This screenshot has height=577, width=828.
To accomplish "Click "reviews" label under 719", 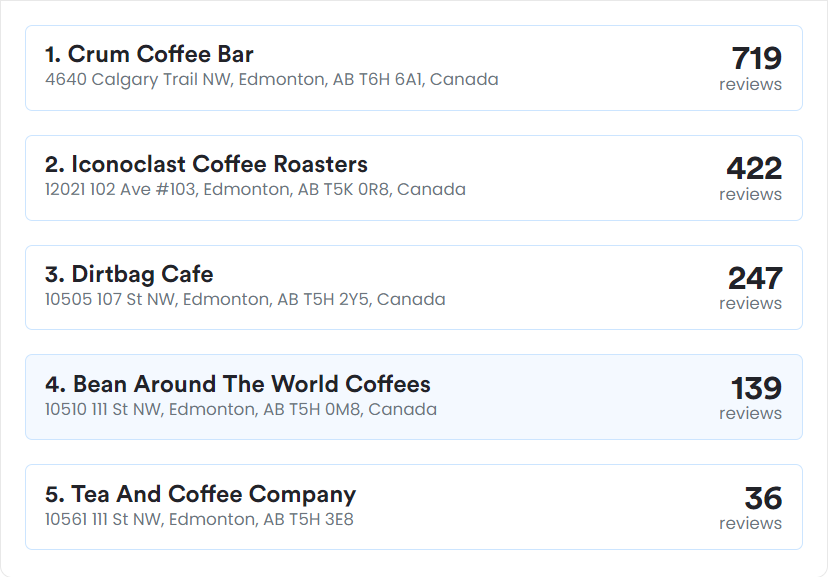I will pyautogui.click(x=750, y=84).
